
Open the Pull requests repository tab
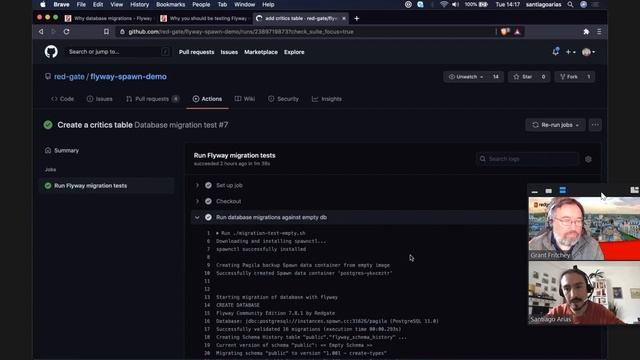(152, 99)
